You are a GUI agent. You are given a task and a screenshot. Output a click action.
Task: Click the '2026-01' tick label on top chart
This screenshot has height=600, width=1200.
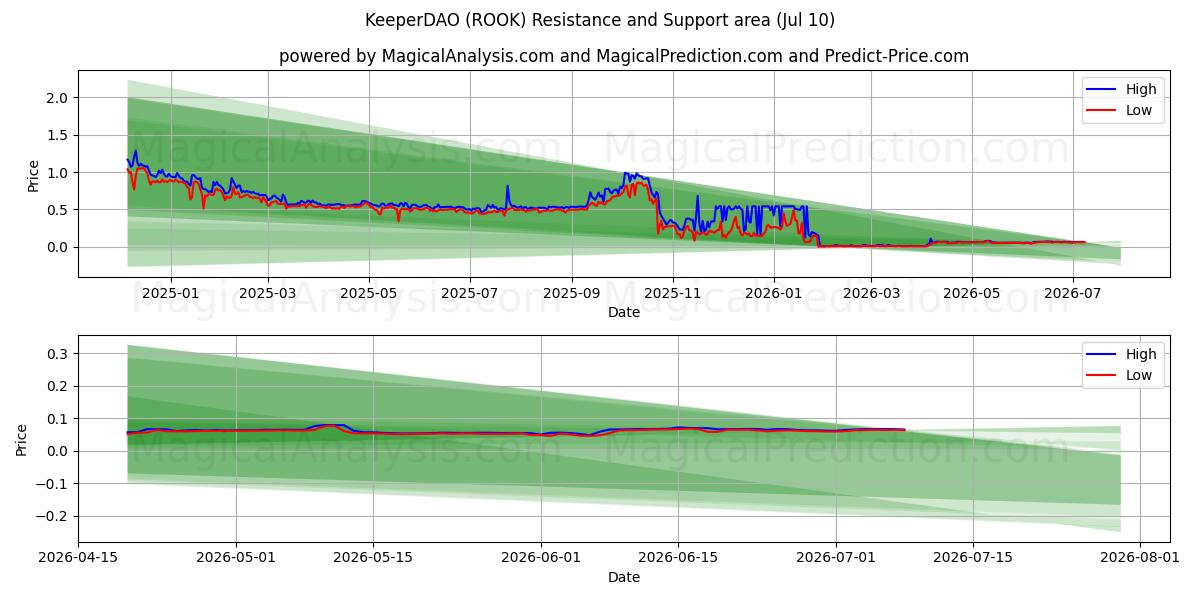pyautogui.click(x=774, y=294)
